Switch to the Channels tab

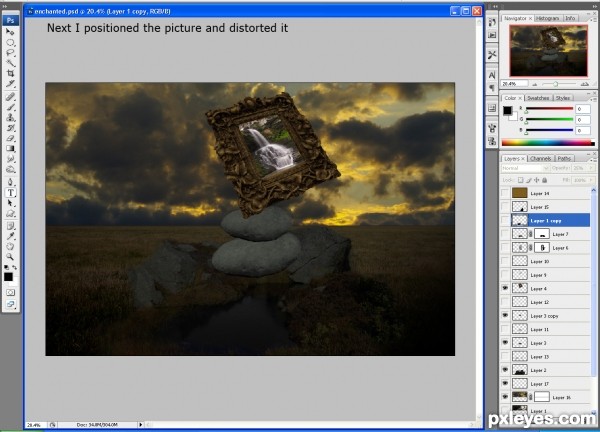(x=541, y=158)
